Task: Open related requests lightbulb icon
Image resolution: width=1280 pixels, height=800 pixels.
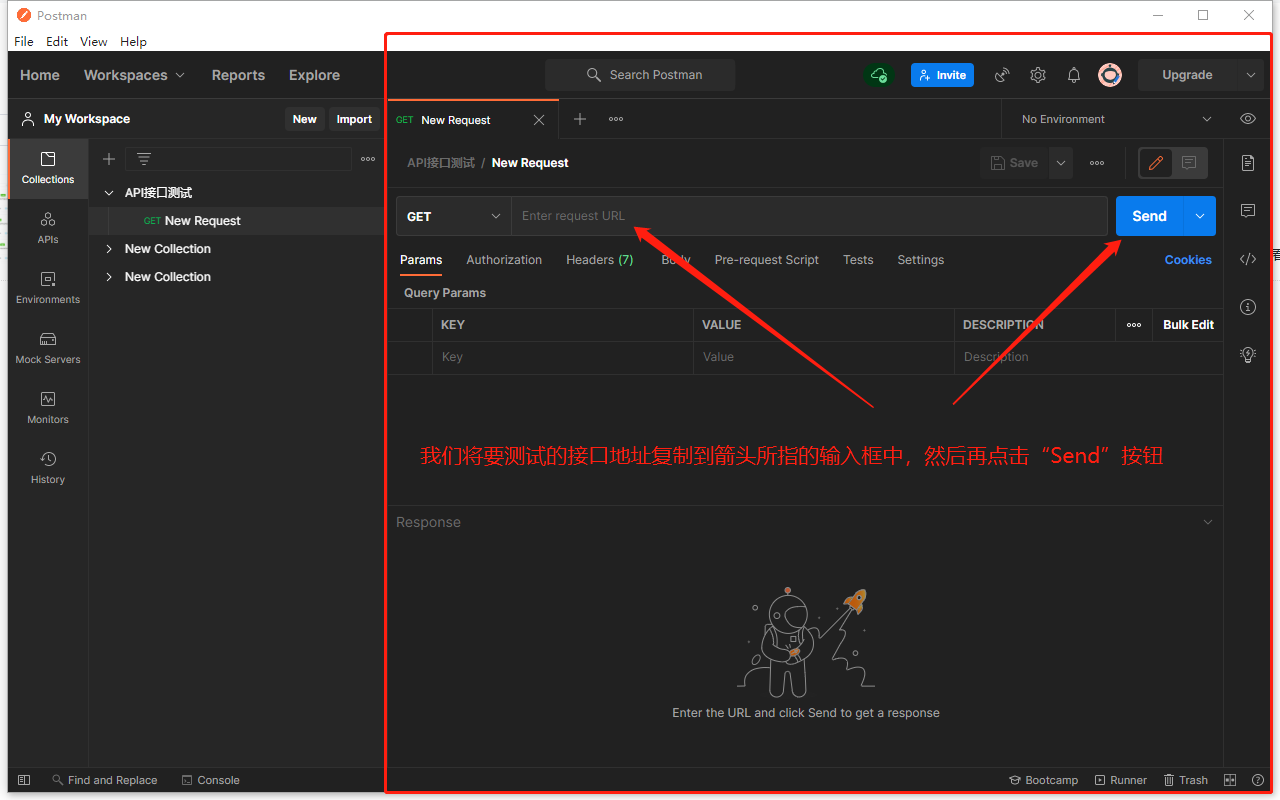Action: point(1248,354)
